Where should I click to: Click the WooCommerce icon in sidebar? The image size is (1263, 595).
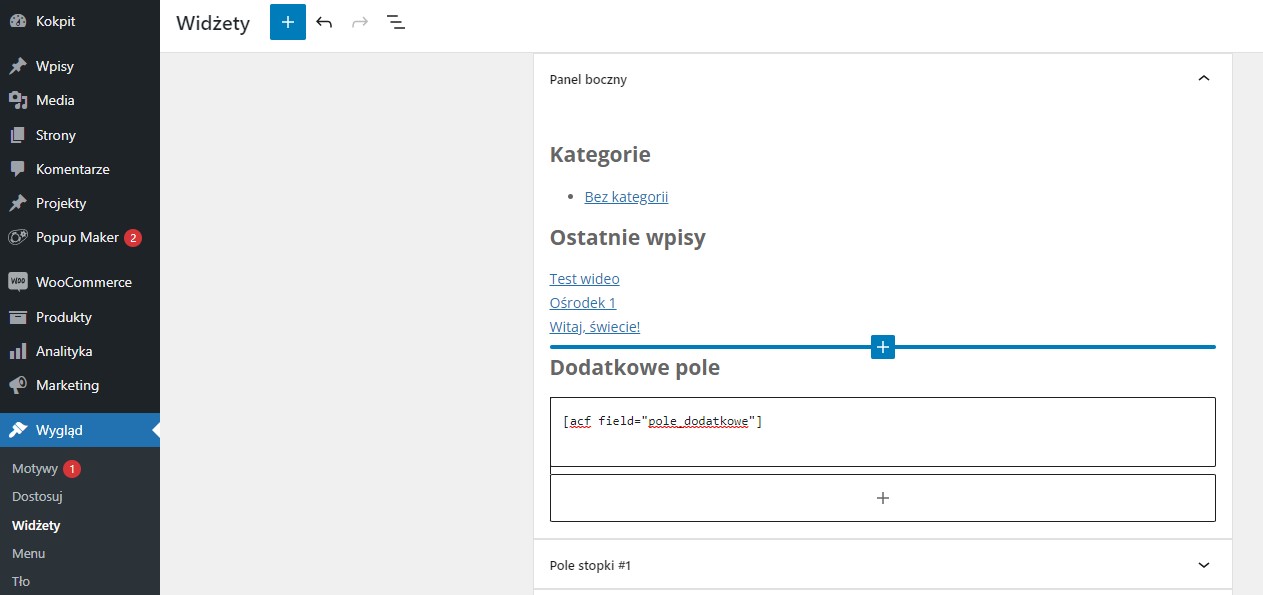click(18, 282)
